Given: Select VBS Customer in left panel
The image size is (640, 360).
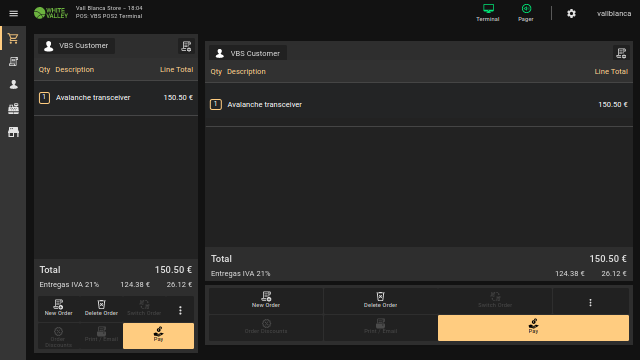Looking at the screenshot, I should click(x=76, y=46).
